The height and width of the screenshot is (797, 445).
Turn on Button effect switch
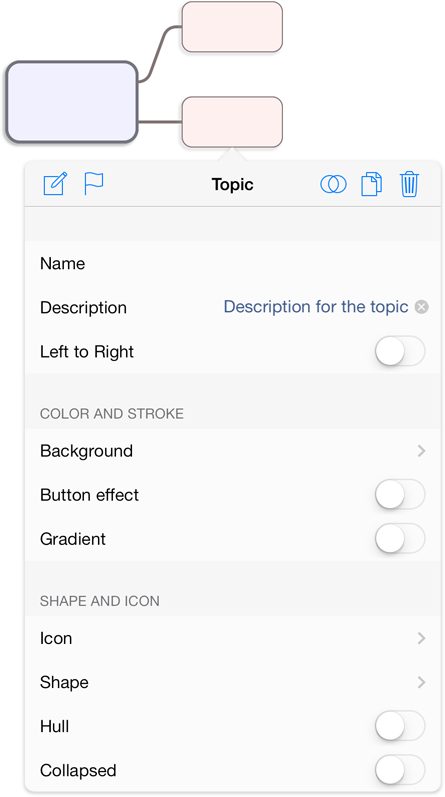400,495
